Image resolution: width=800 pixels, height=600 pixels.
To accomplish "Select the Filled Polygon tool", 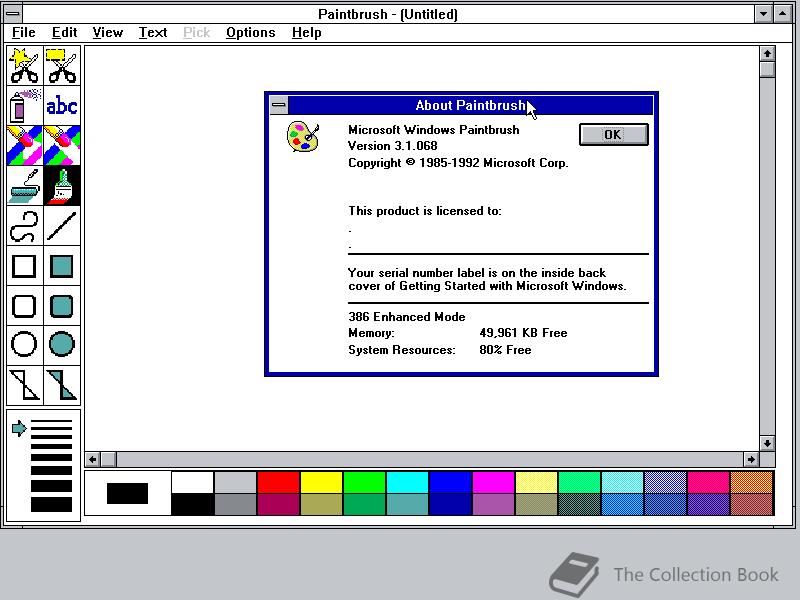I will pyautogui.click(x=62, y=385).
